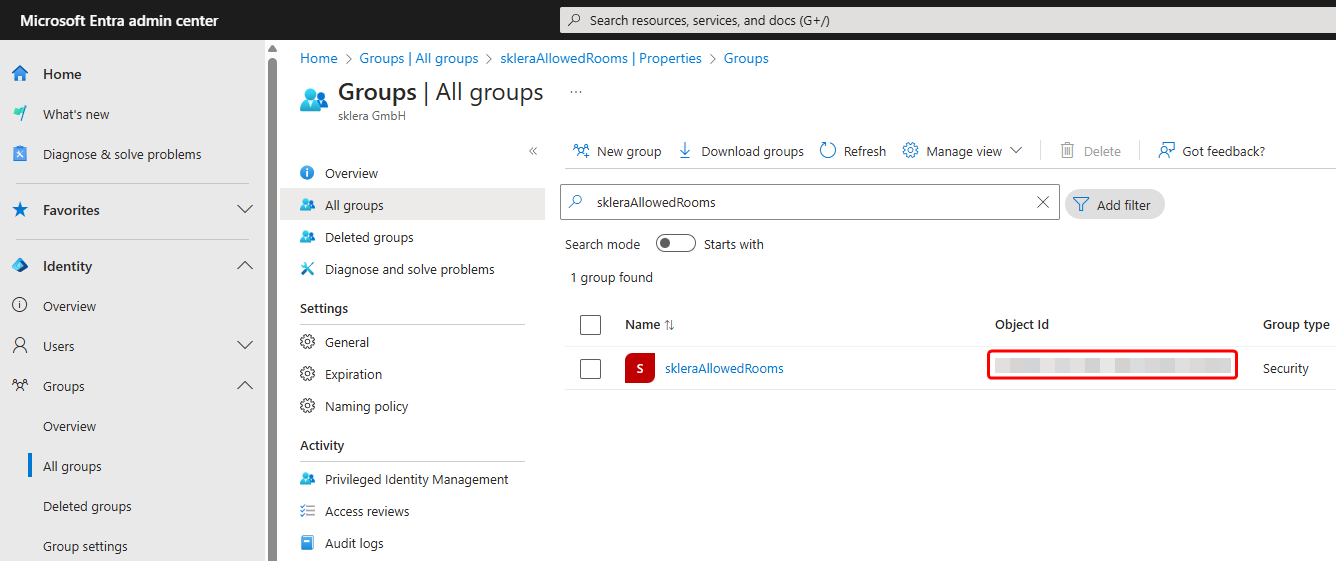Expand the Users section chevron
Image resolution: width=1336 pixels, height=561 pixels.
click(244, 346)
